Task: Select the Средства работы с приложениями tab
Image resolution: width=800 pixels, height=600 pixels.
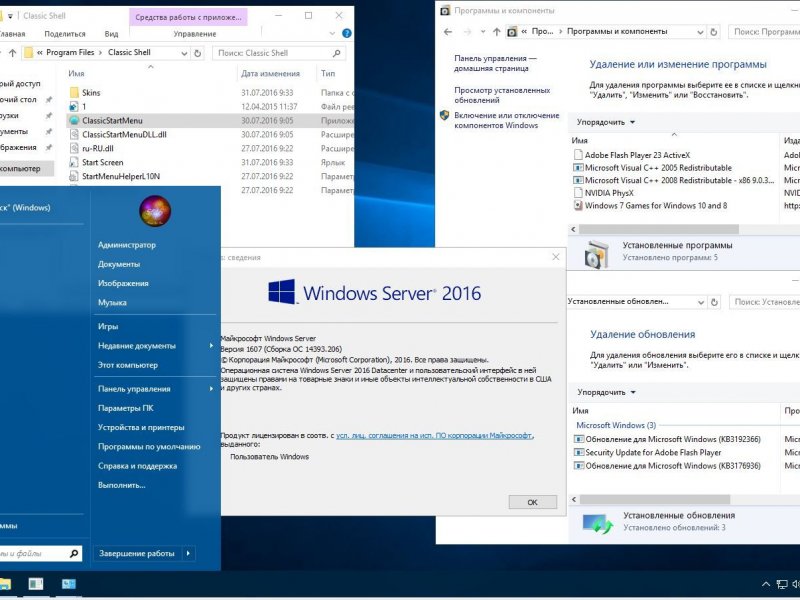Action: pos(188,17)
